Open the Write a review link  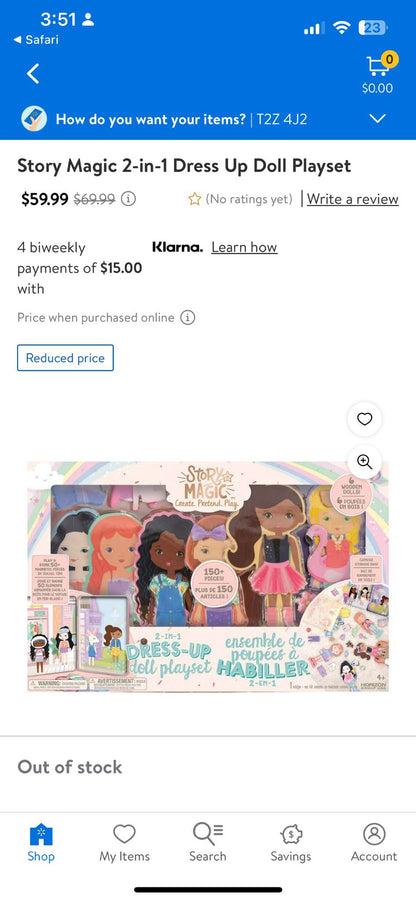click(x=352, y=199)
